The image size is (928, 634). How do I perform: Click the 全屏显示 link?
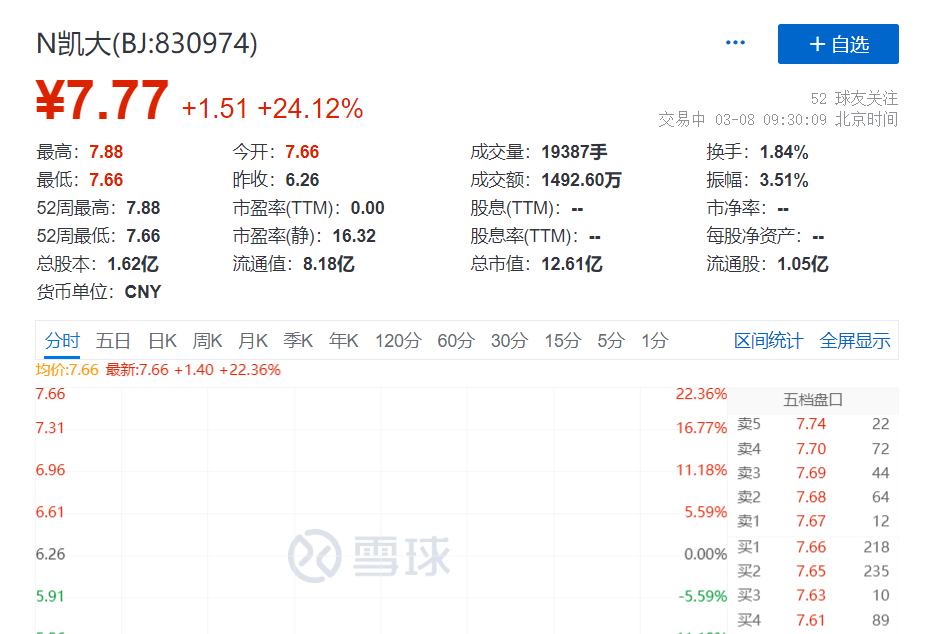[855, 341]
